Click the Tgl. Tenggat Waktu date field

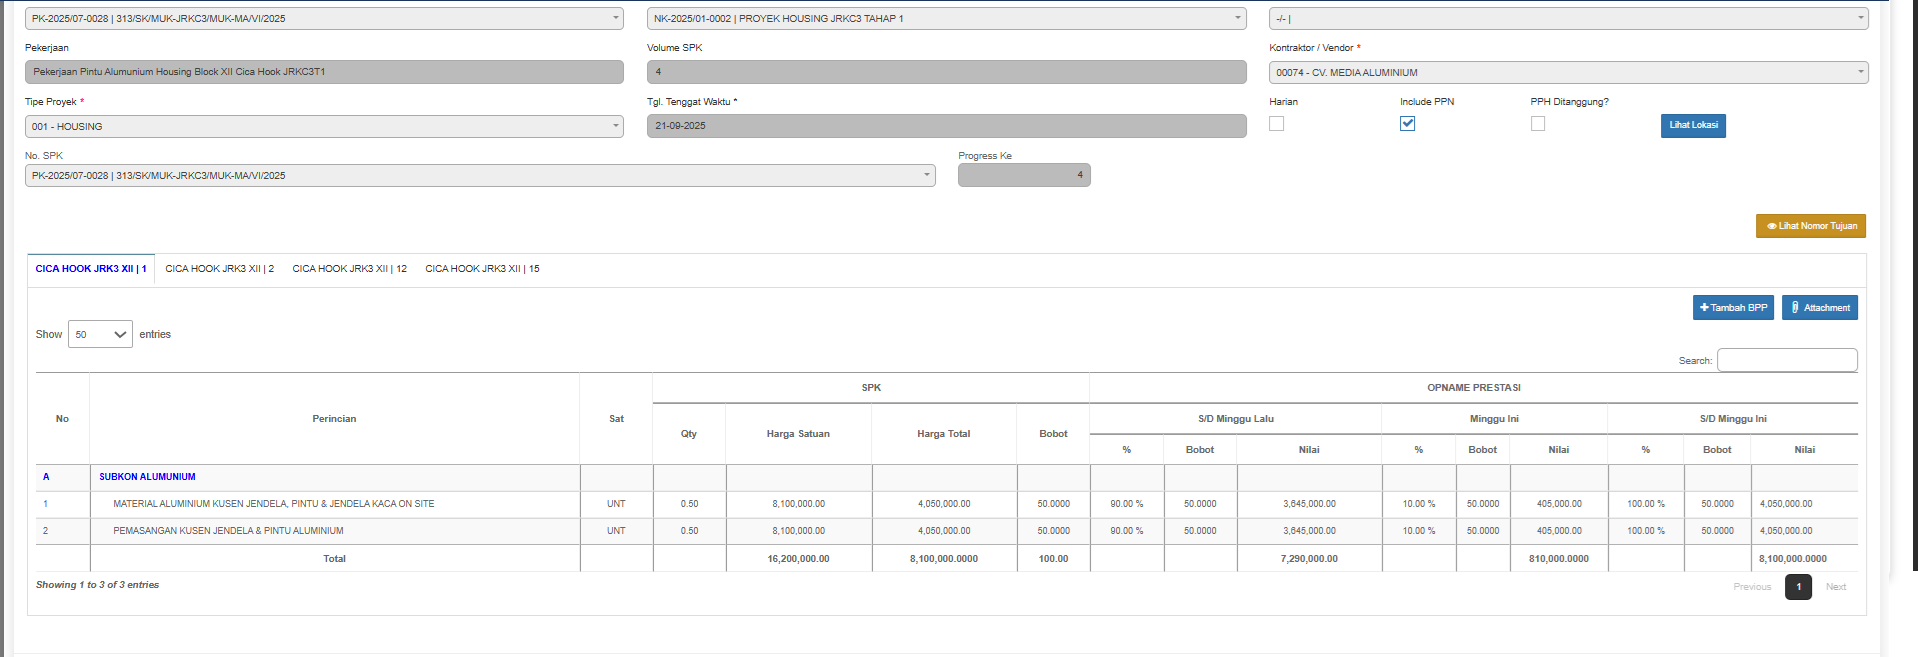click(946, 126)
